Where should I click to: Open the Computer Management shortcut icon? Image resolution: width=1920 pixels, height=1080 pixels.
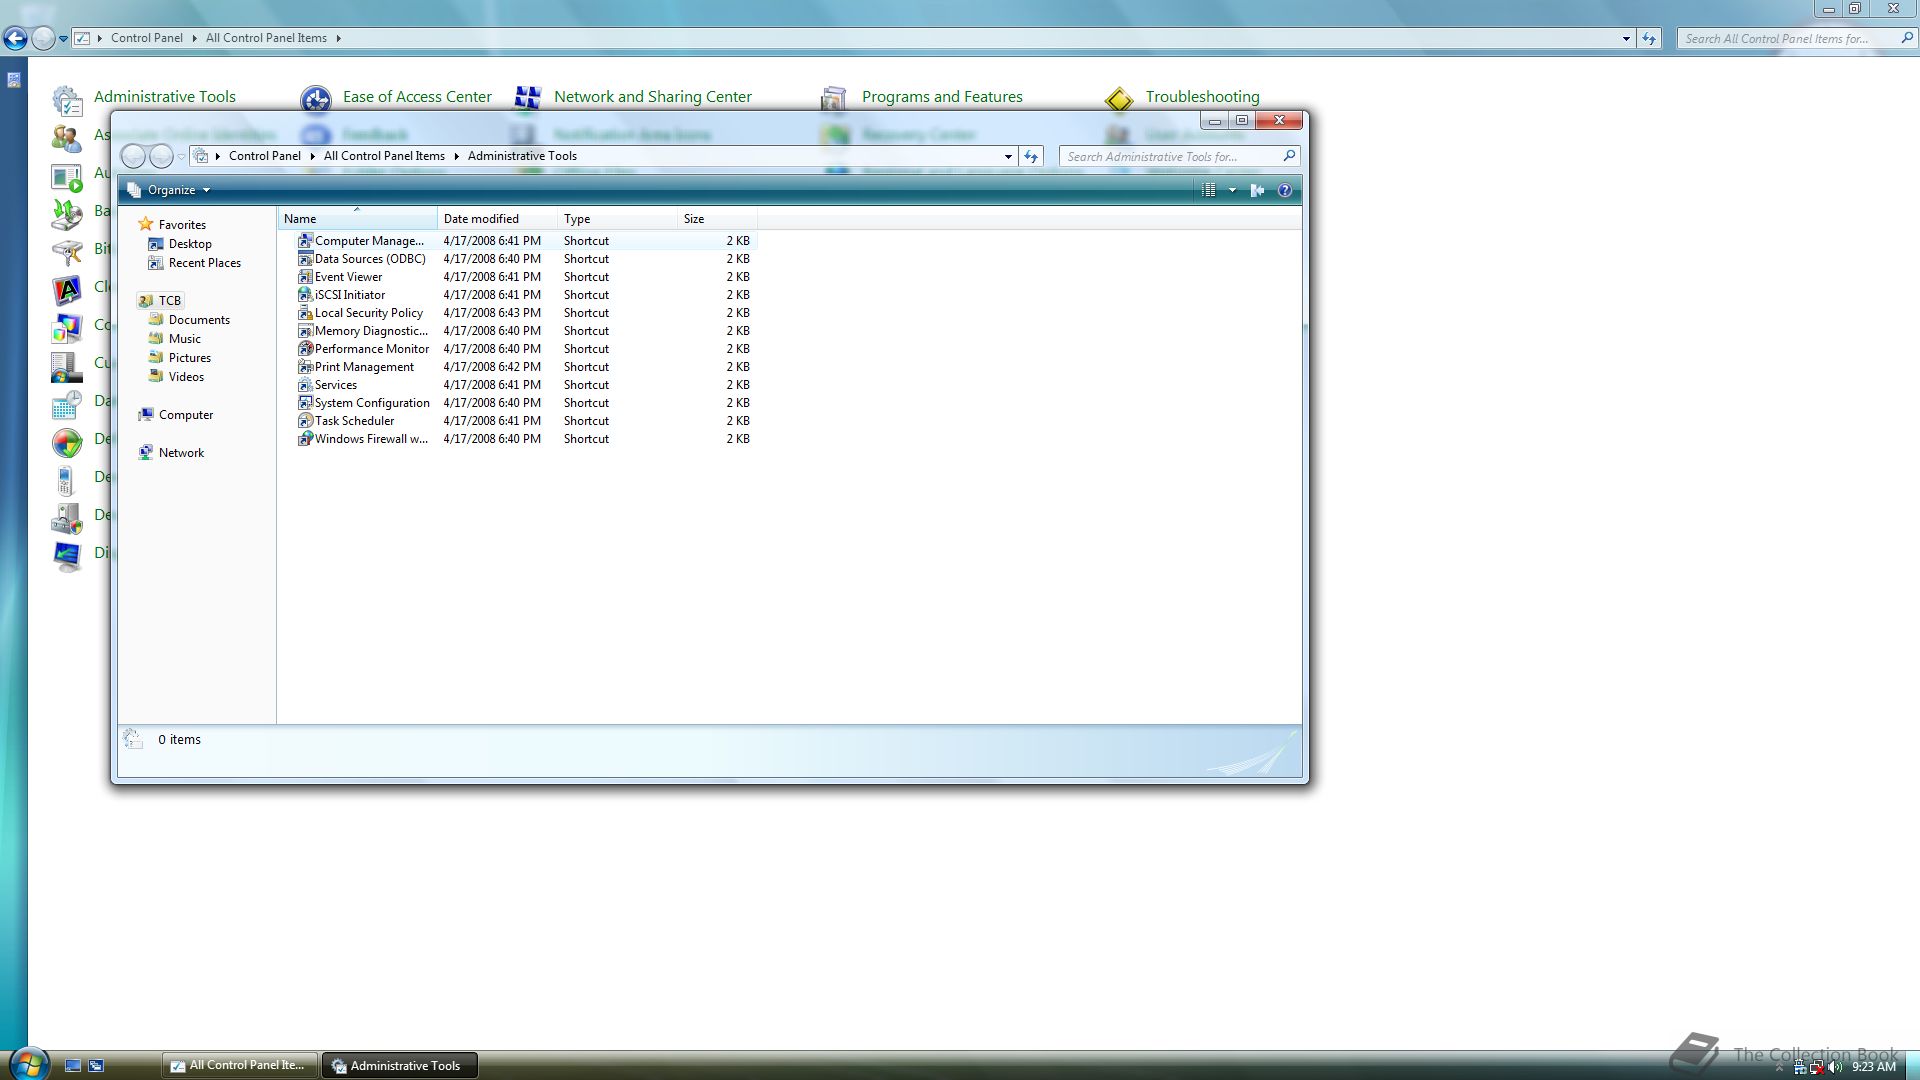coord(305,241)
